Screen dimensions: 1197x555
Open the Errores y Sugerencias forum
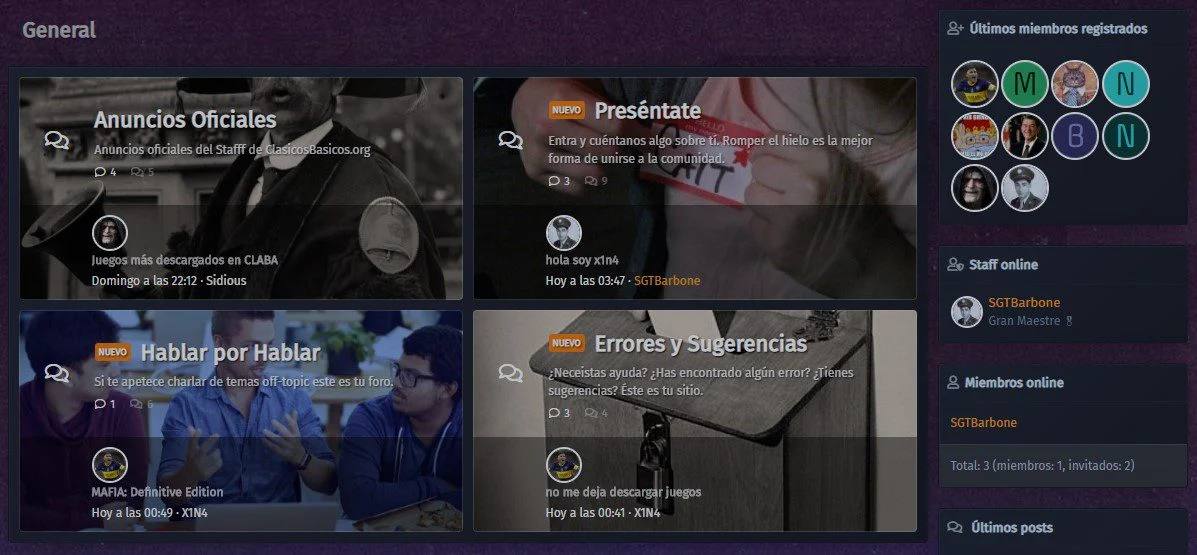(700, 344)
